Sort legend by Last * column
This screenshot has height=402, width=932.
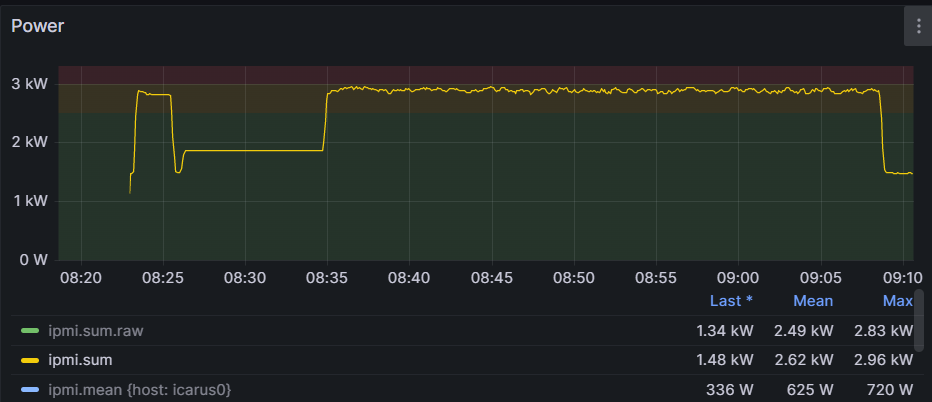pos(731,301)
